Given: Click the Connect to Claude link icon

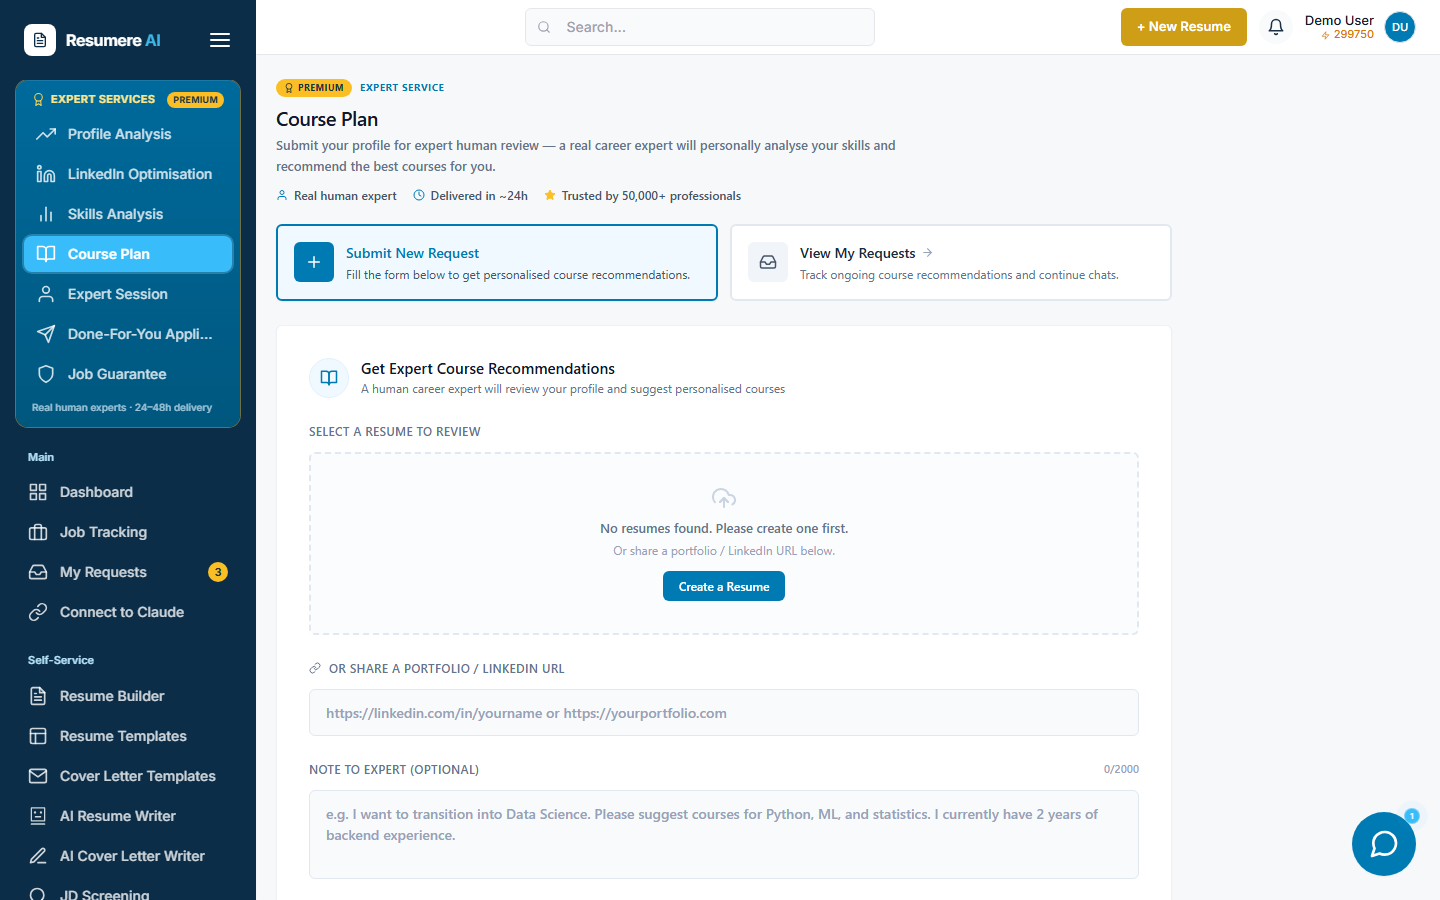Looking at the screenshot, I should (38, 612).
